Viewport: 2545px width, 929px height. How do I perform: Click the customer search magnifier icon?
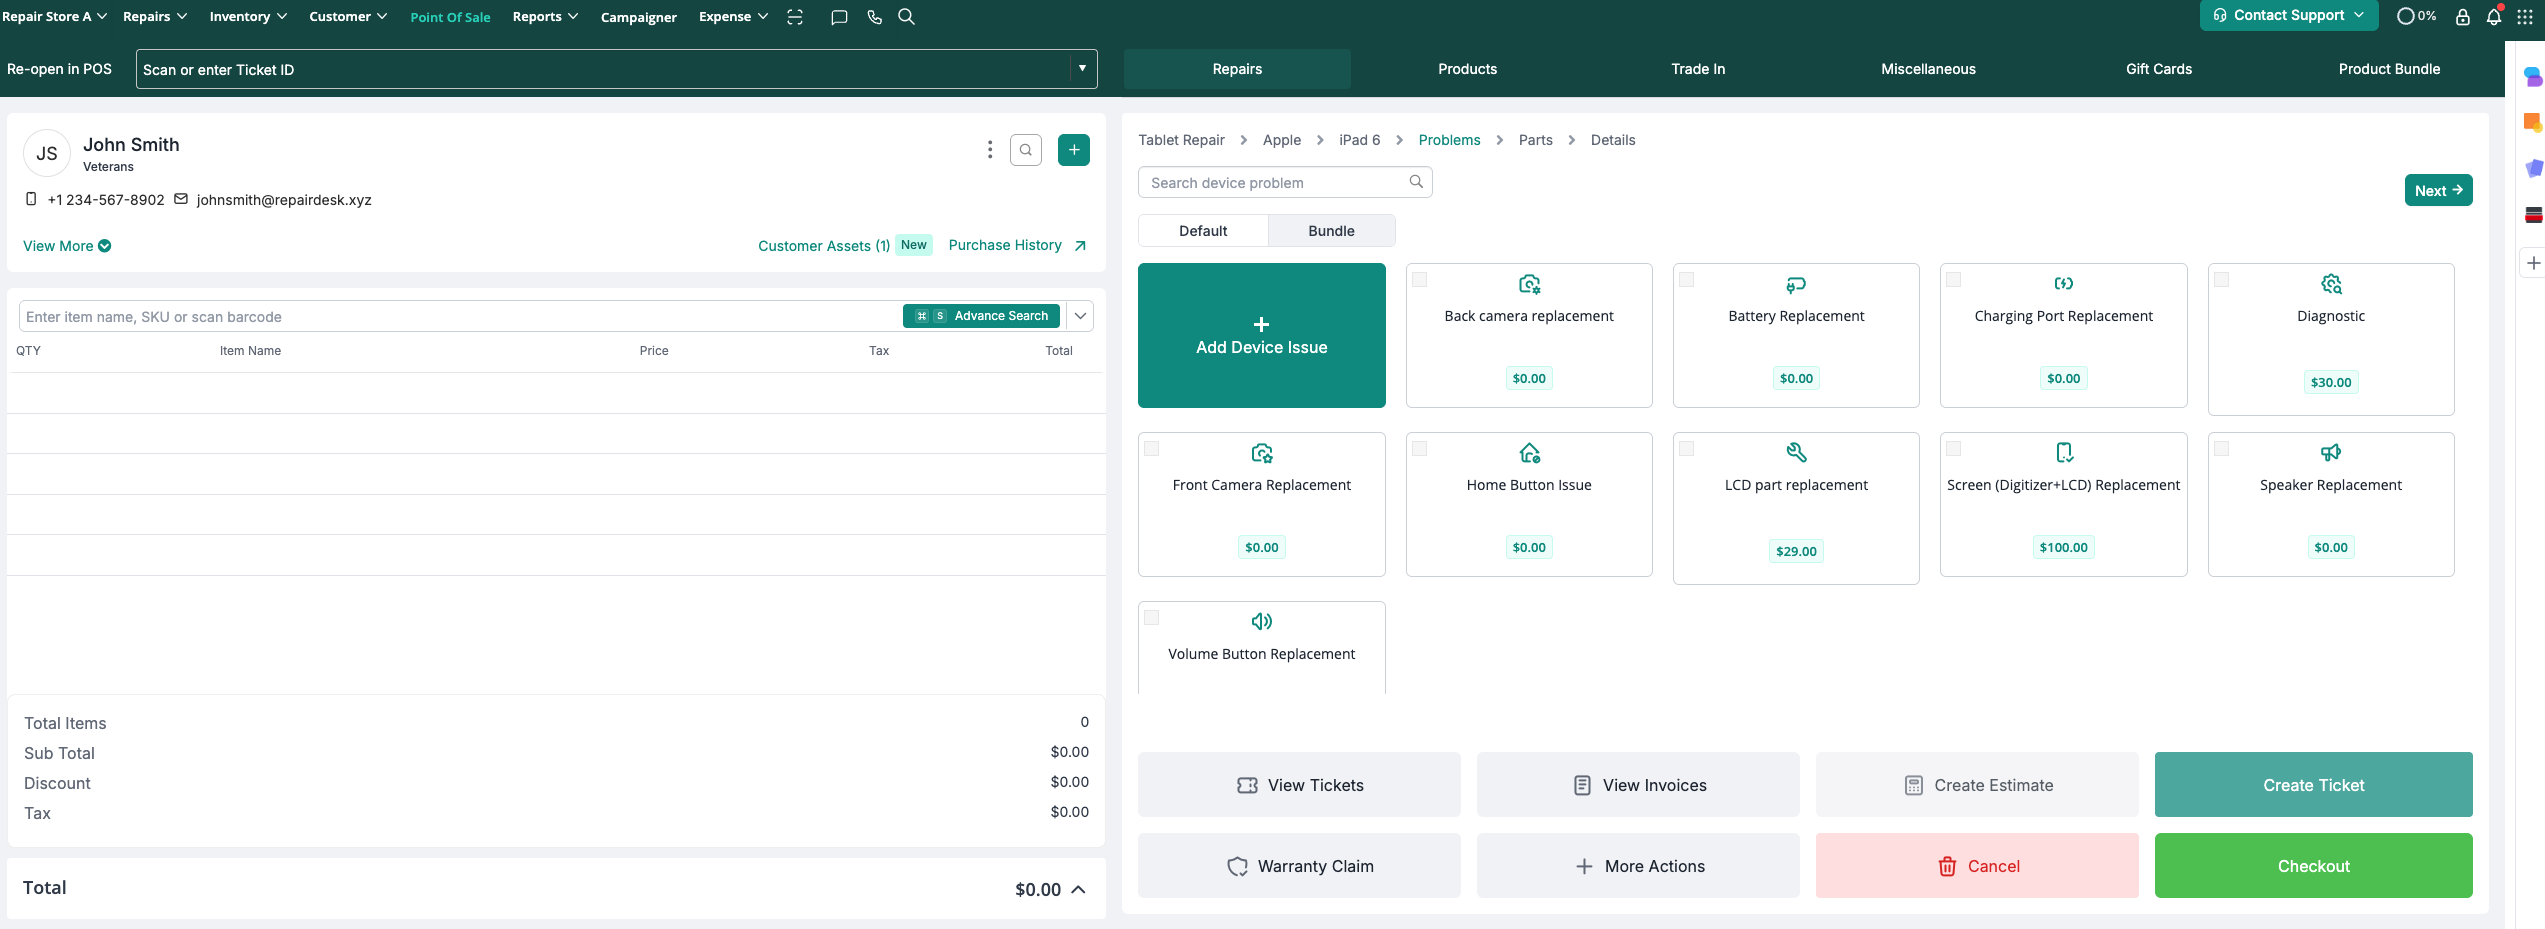1026,150
